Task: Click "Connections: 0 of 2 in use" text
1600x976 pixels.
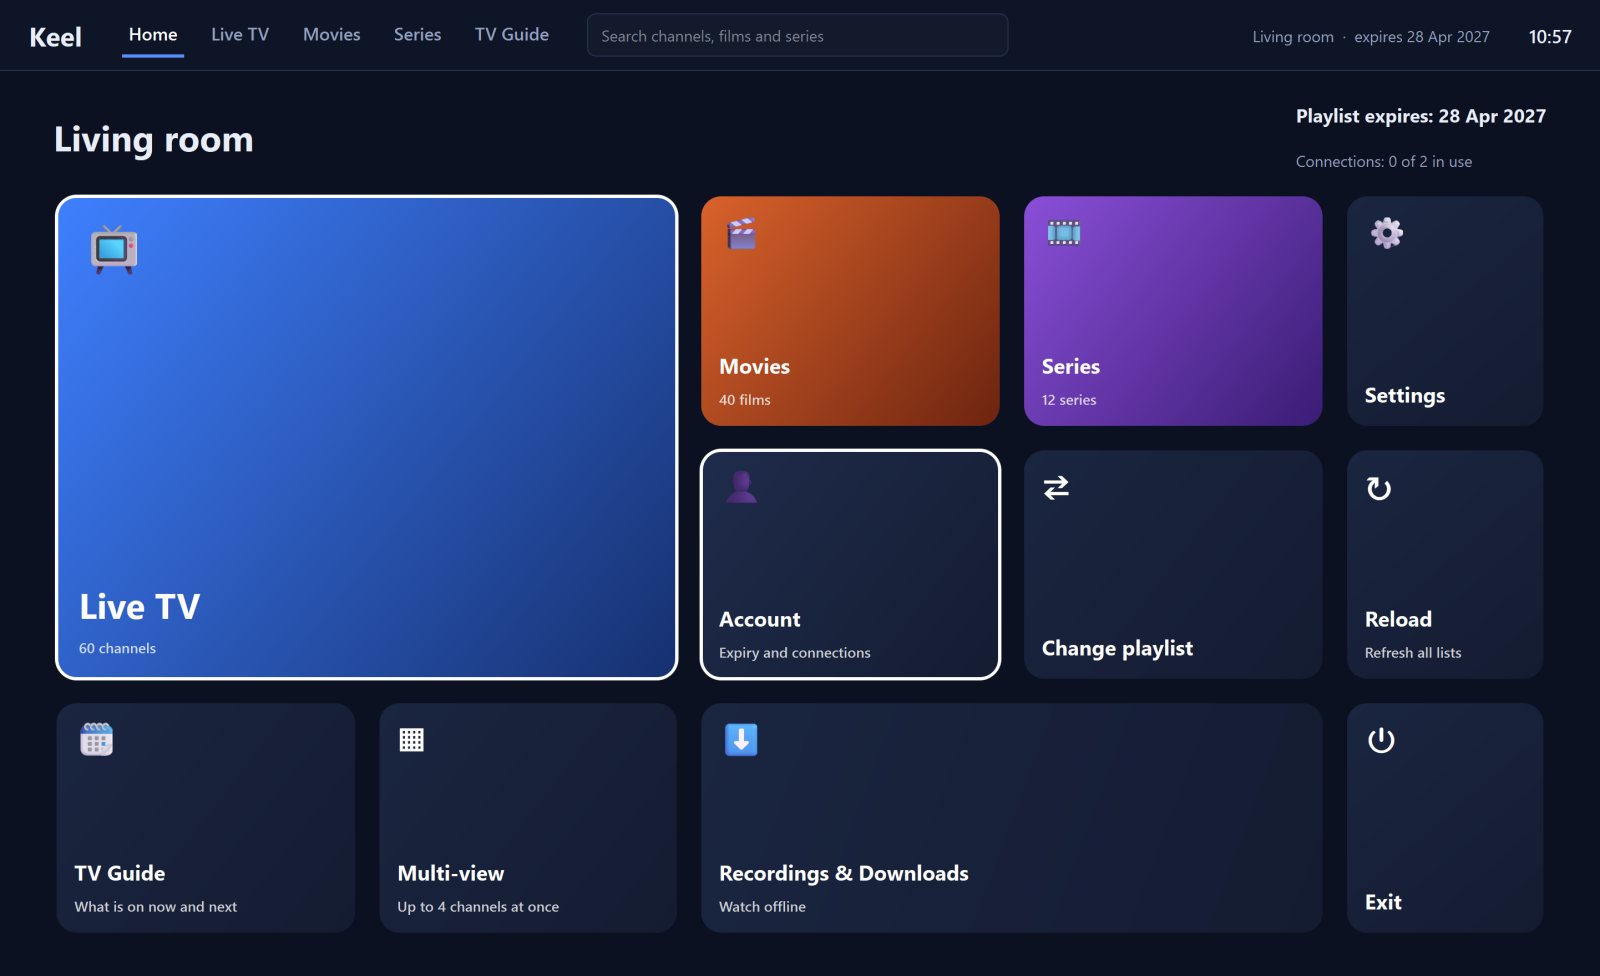Action: (1384, 162)
